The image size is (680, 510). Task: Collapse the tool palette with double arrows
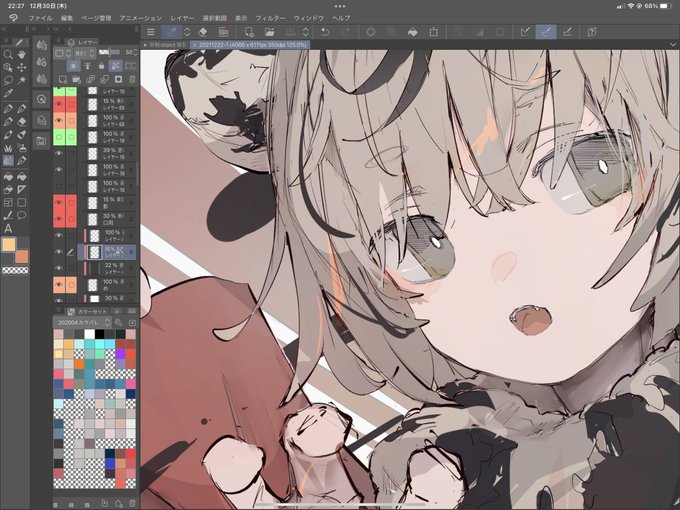[4, 29]
